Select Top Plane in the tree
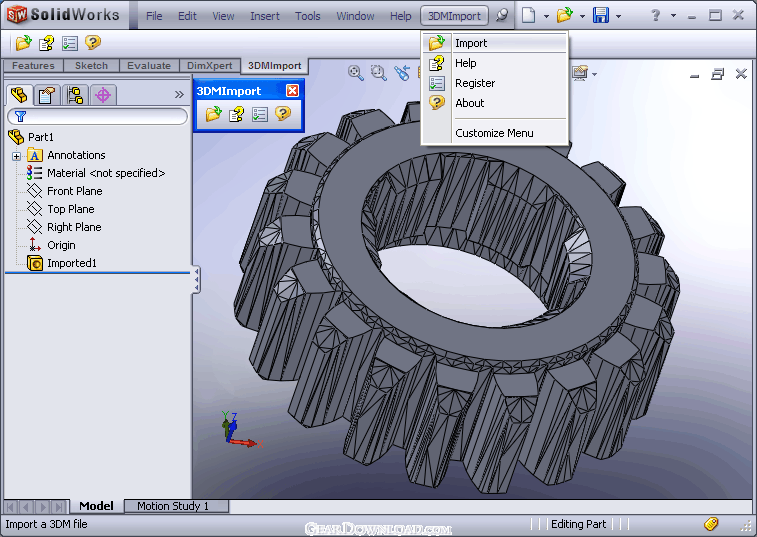This screenshot has width=757, height=537. tap(70, 209)
